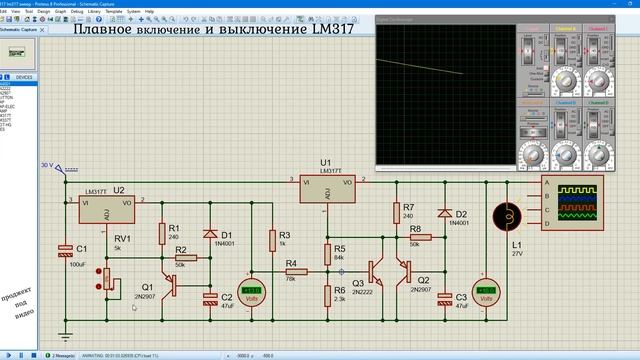Turn the Horizontal timebase knob
This screenshot has height=360, width=640.
[533, 156]
